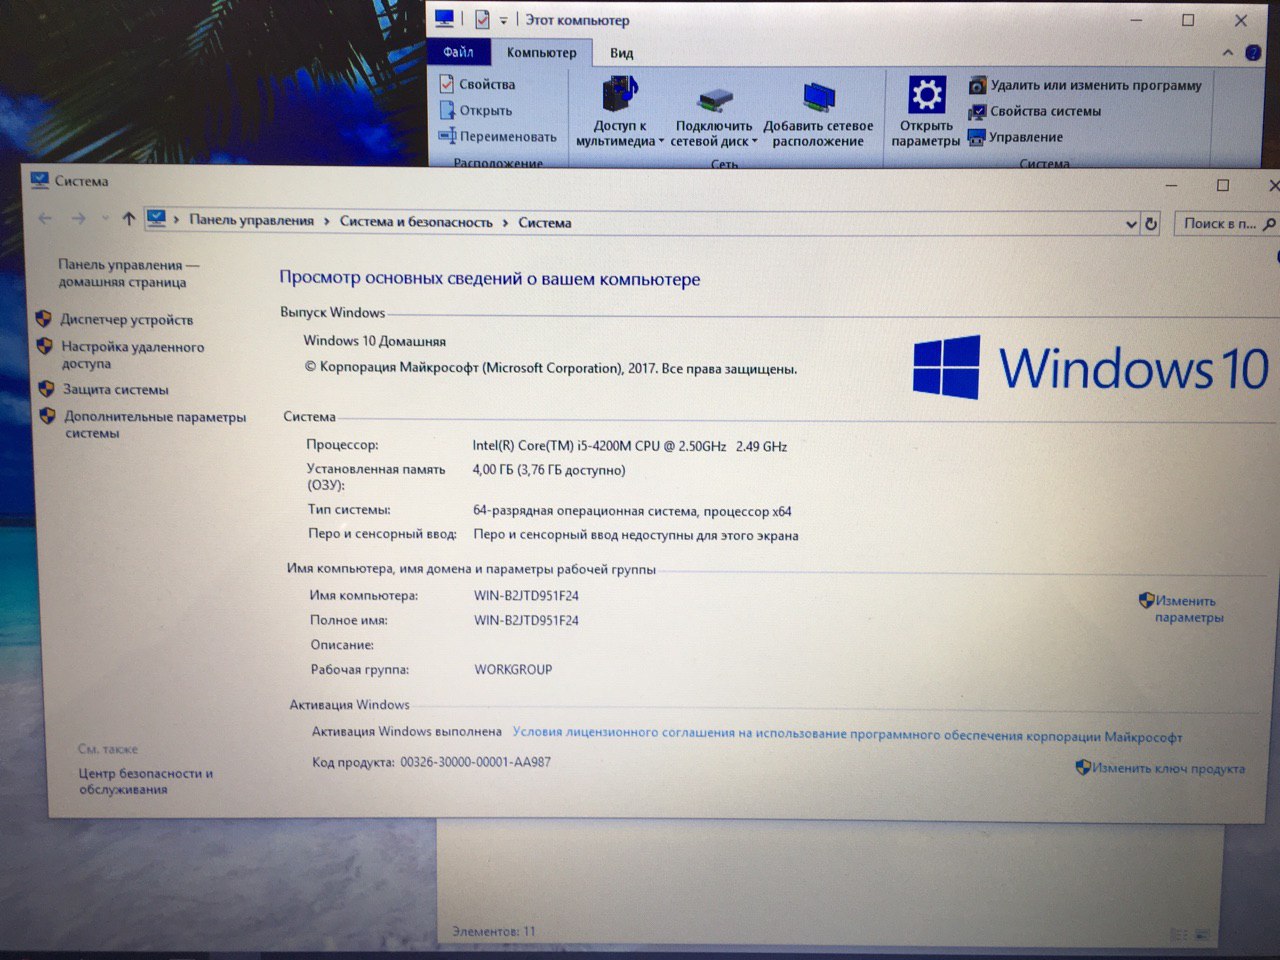Click Изменить ключ продукта link

1167,768
